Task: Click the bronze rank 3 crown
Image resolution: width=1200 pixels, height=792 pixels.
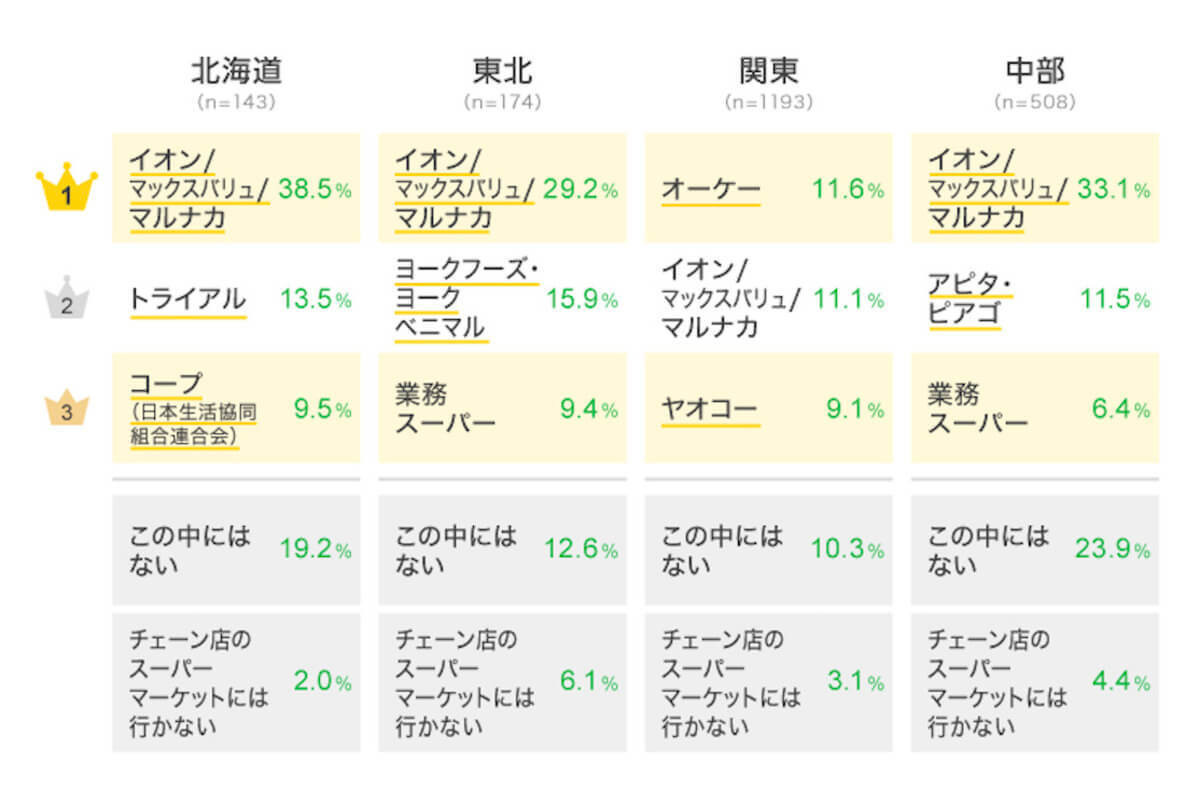Action: click(x=67, y=408)
